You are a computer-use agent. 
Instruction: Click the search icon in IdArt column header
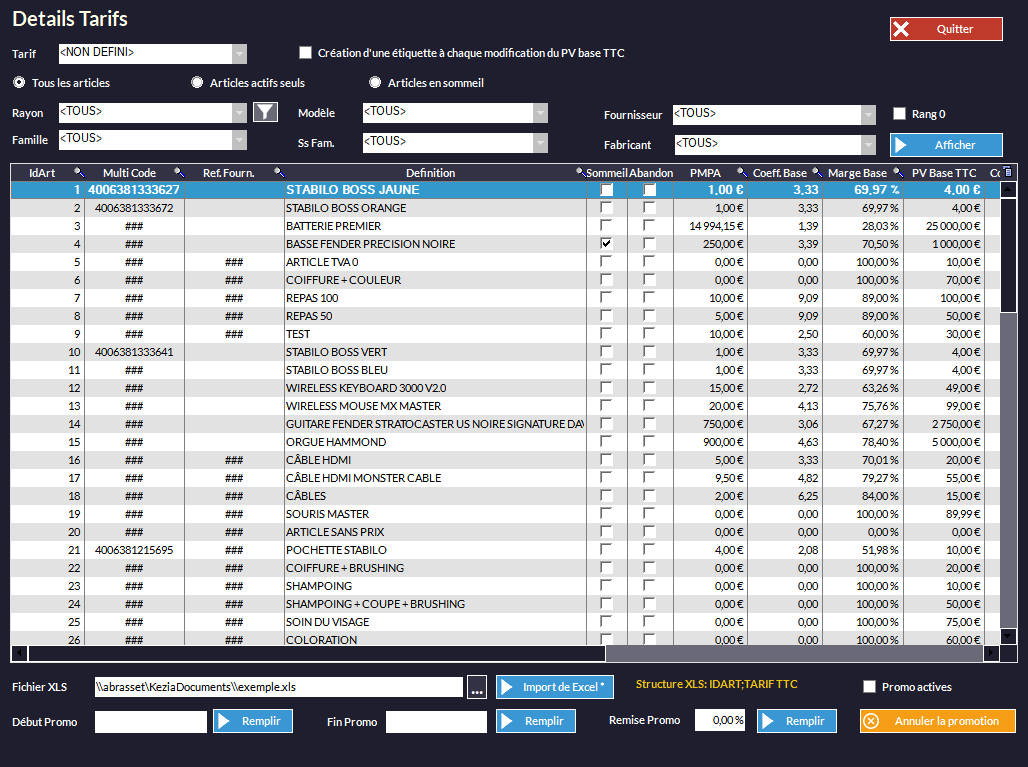point(80,173)
